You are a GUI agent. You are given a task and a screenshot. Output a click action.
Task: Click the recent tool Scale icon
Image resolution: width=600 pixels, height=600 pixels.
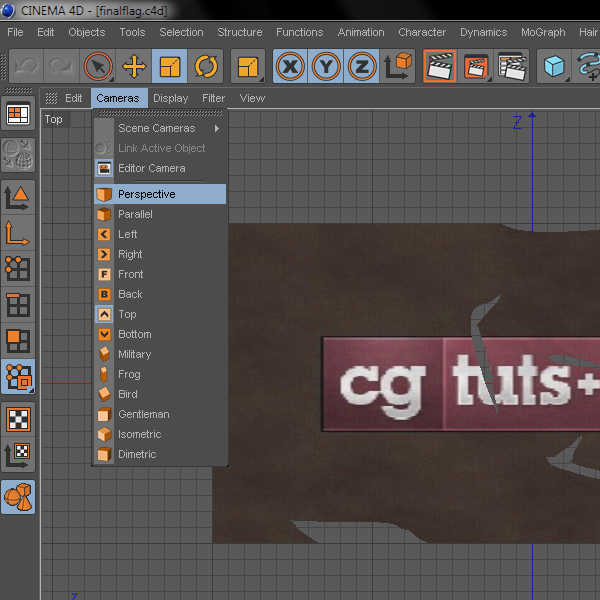[248, 66]
